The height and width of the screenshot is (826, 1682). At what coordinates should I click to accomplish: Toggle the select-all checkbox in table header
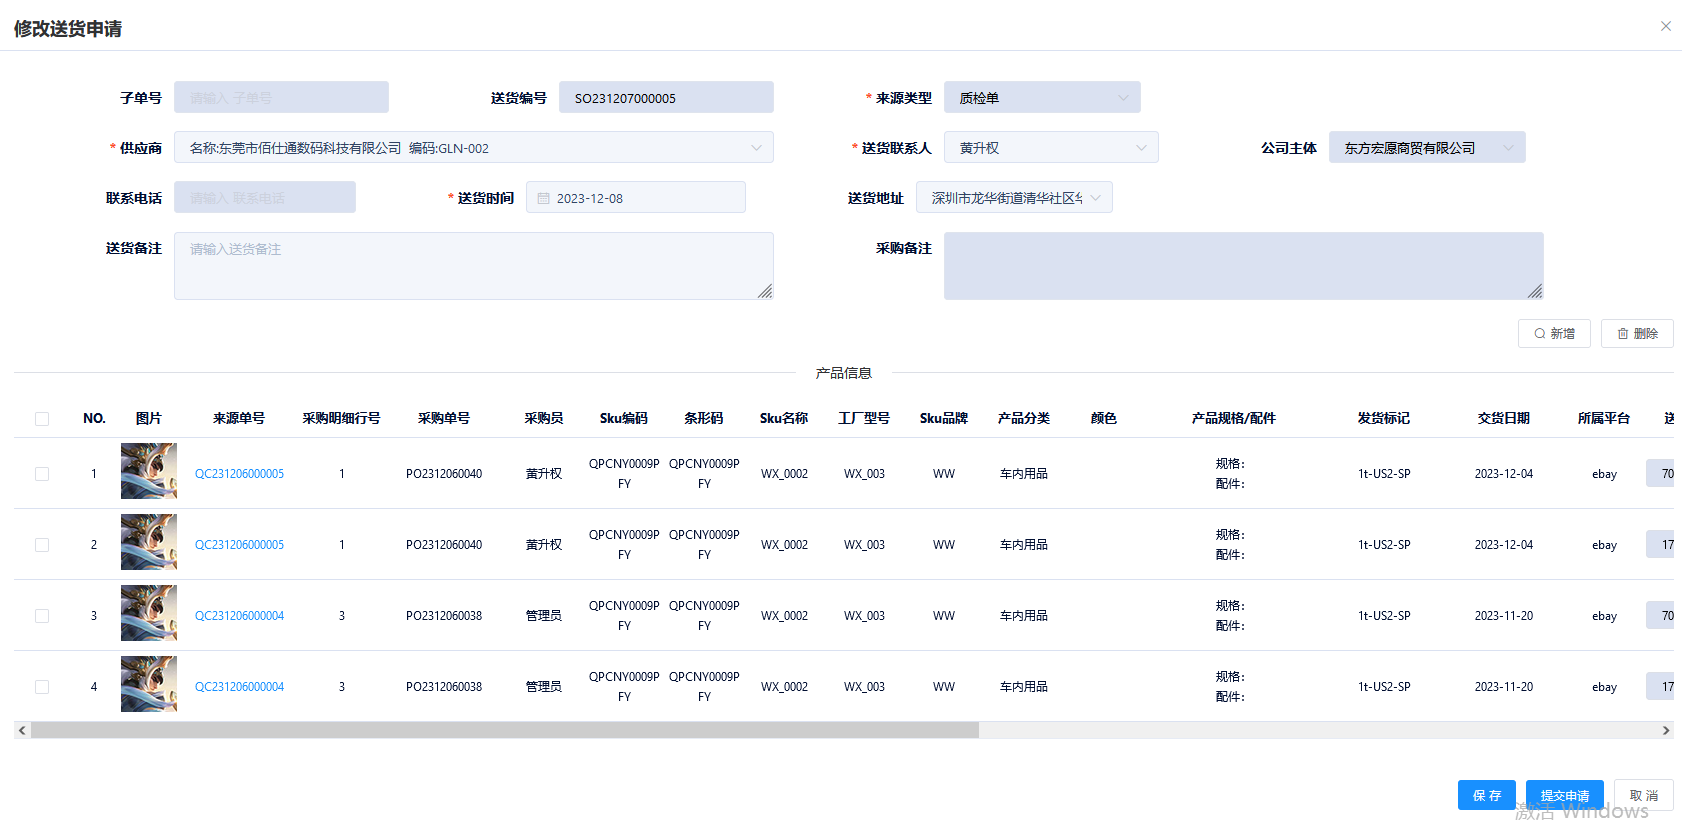(42, 419)
